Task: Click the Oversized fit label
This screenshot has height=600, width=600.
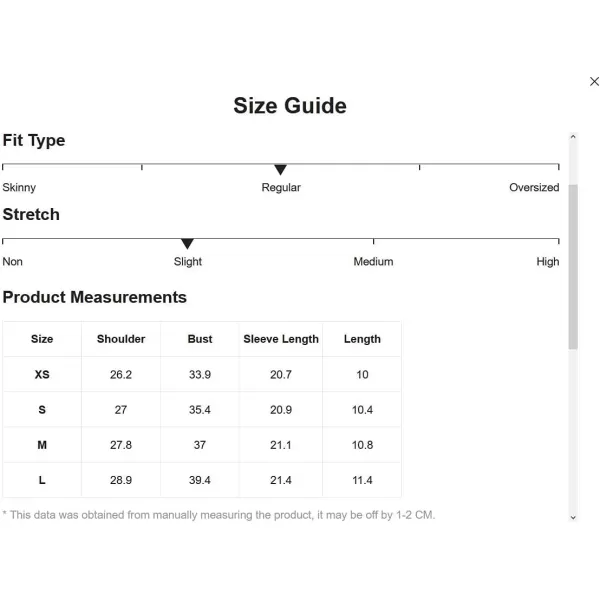Action: (x=534, y=188)
